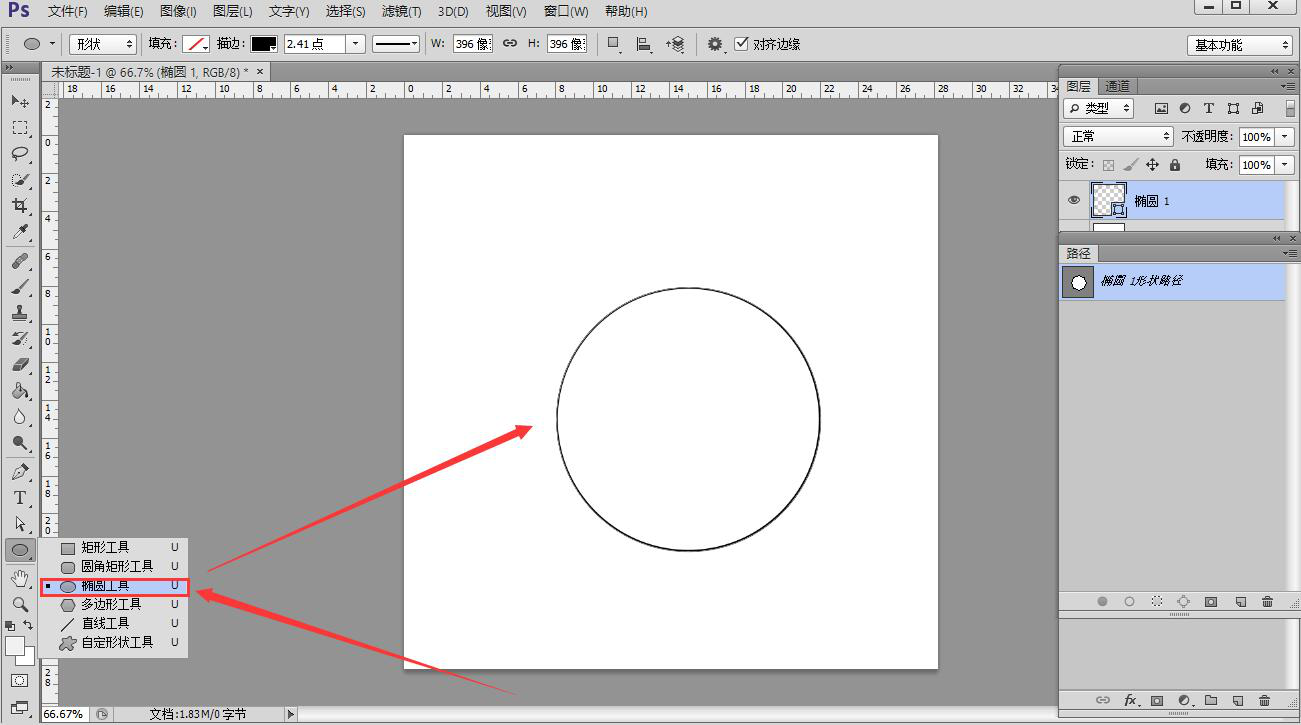Choose 自定形状工具 from the shape flyout
Screen dimensions: 1301x725
click(116, 642)
